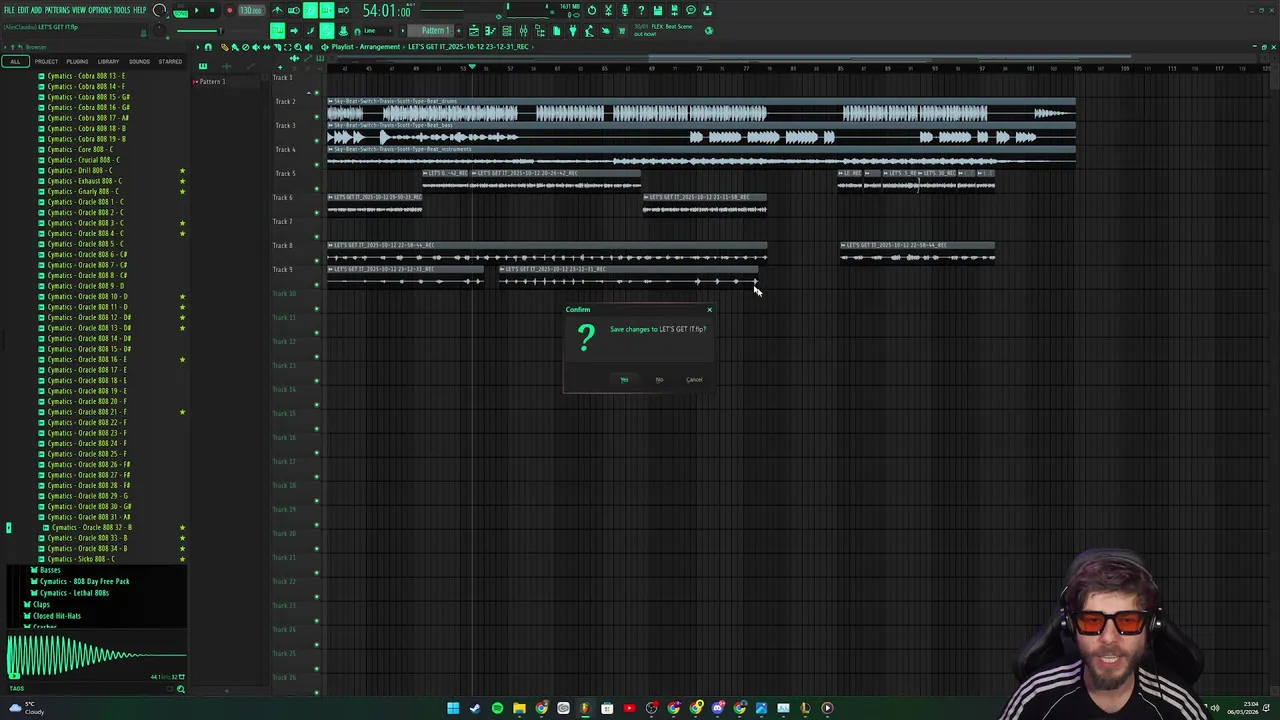This screenshot has height=720, width=1280.
Task: Switch browser to the STARRED tab
Action: coord(170,62)
